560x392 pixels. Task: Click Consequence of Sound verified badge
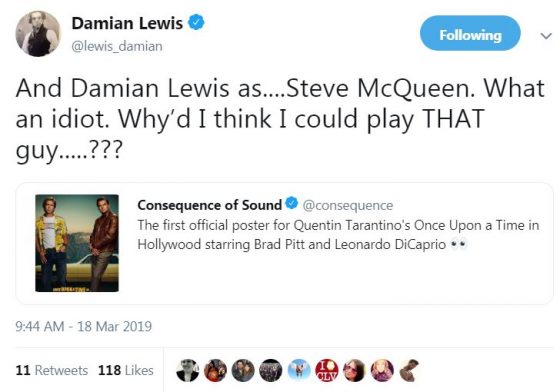click(292, 203)
